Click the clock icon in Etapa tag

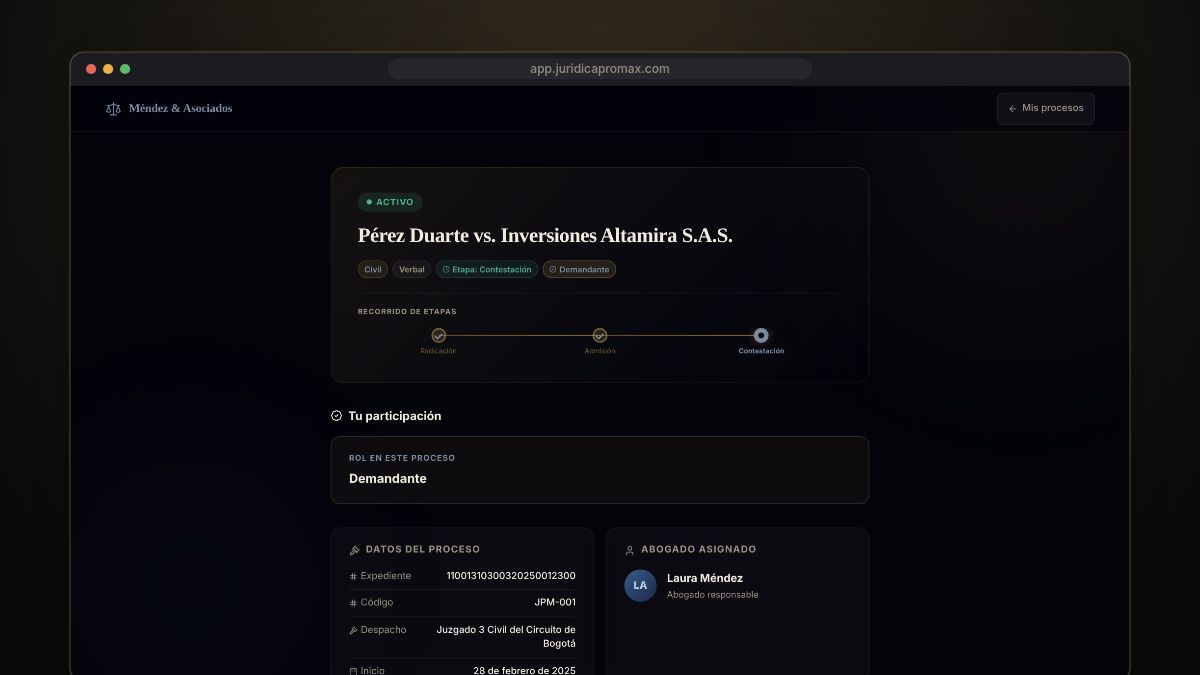446,270
